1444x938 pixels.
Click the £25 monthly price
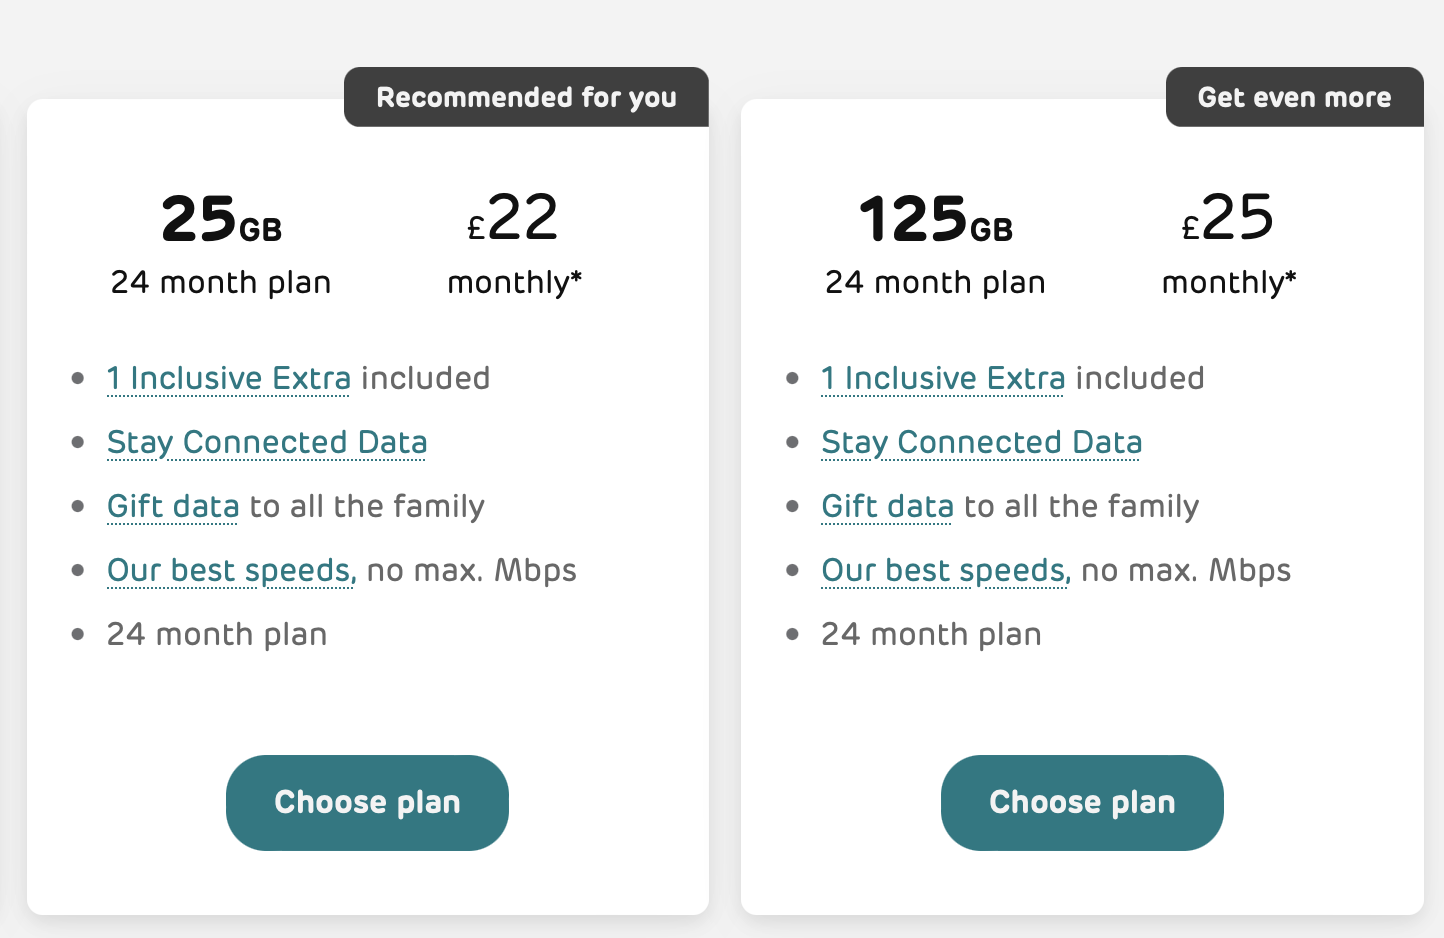point(1228,218)
